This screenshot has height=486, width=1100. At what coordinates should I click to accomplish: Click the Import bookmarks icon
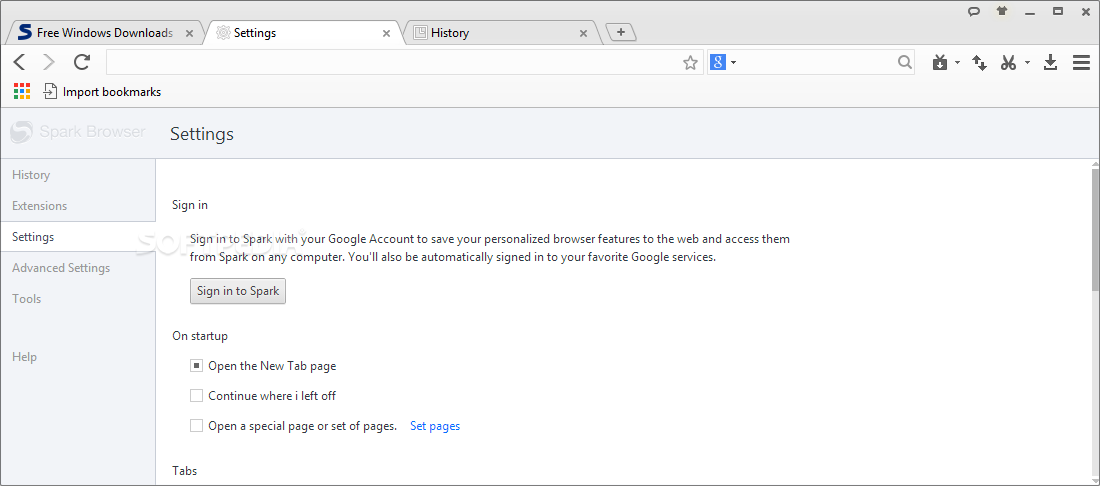(51, 91)
